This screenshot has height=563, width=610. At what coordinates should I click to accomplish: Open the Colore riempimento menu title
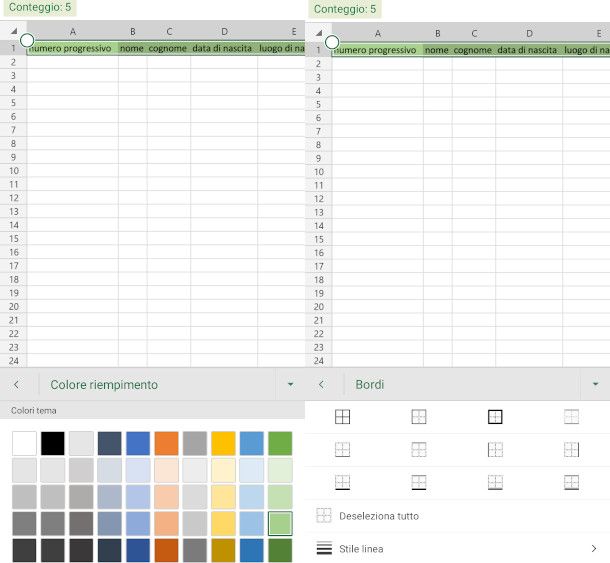pos(104,384)
